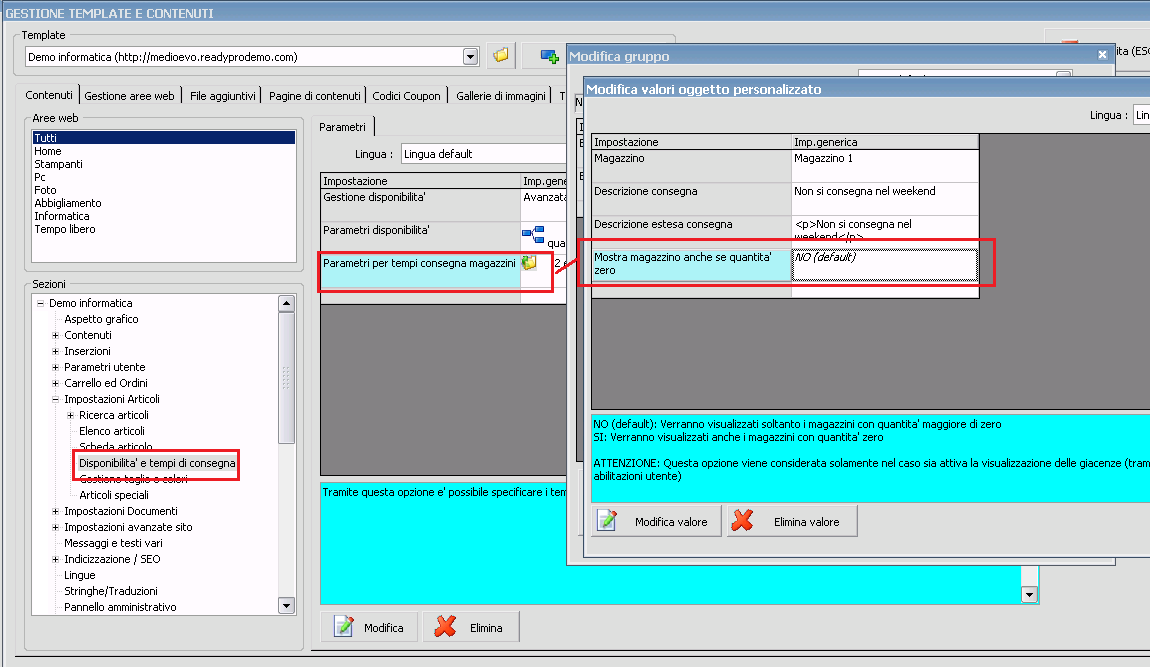Viewport: 1150px width, 667px height.
Task: Click Non si consegna nel weekend cell
Action: click(885, 199)
